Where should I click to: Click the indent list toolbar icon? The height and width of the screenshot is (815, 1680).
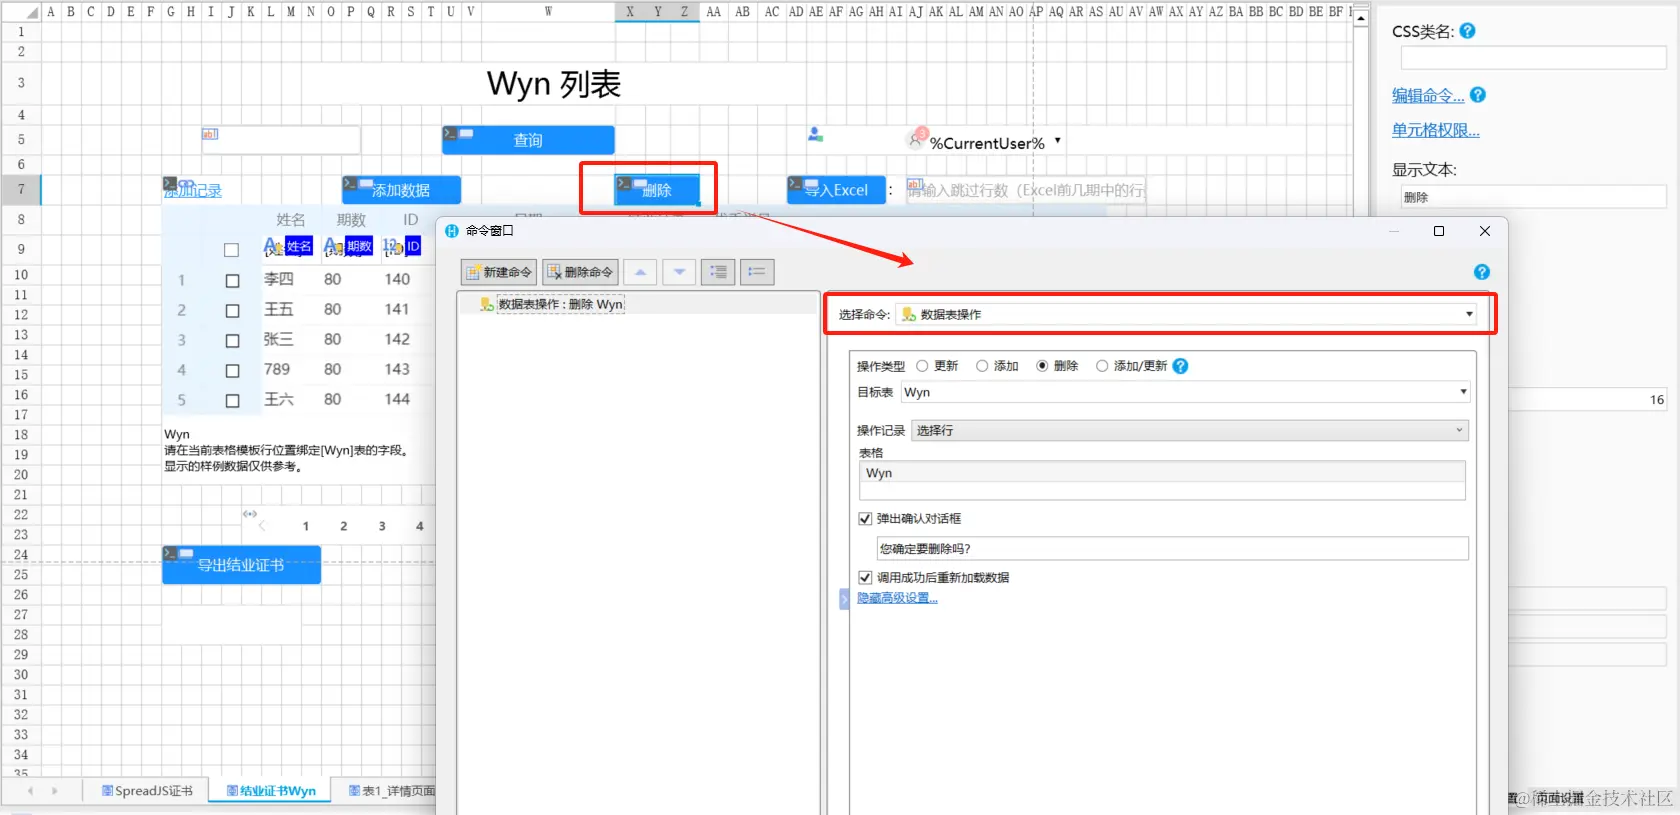(x=718, y=272)
